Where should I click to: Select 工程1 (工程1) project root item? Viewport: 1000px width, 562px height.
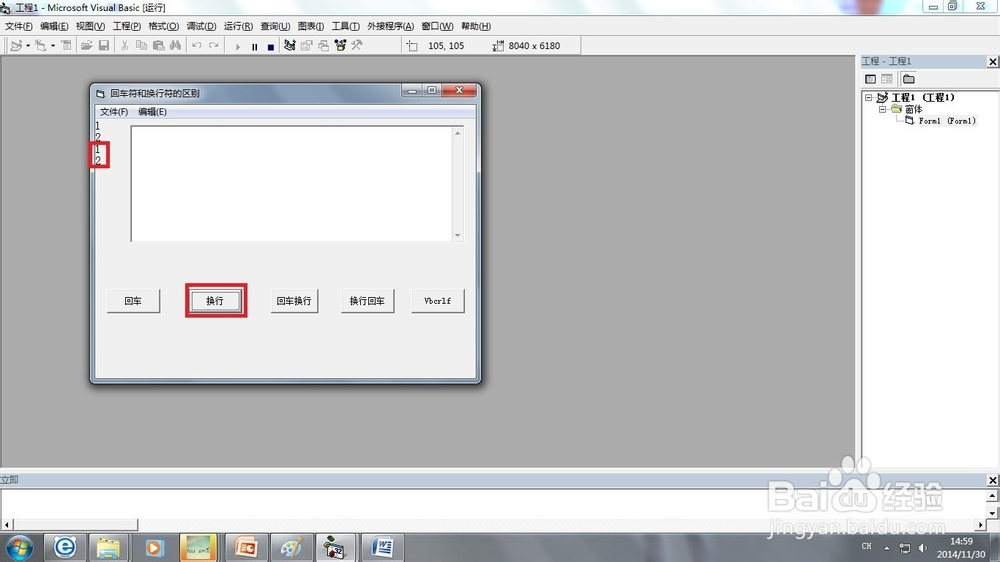[x=923, y=98]
